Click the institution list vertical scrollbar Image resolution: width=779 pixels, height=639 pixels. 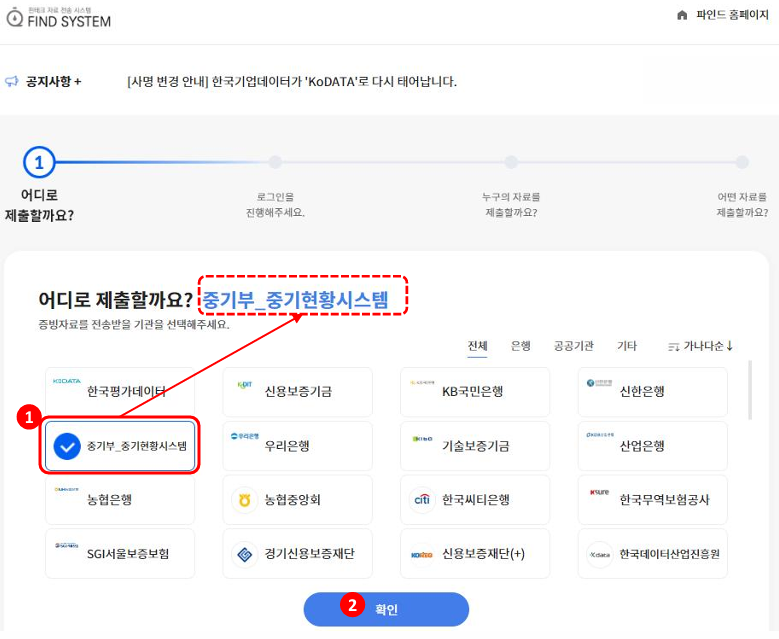[x=750, y=391]
